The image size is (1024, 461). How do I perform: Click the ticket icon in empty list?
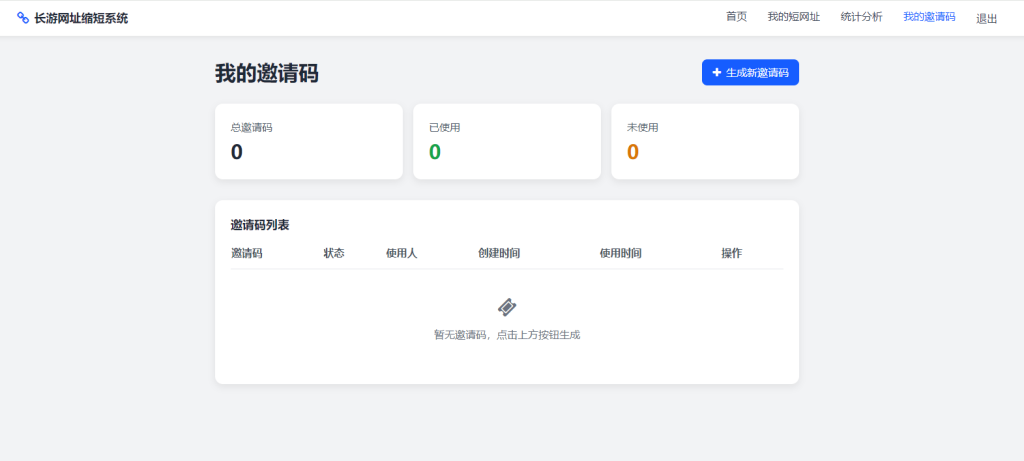click(507, 307)
